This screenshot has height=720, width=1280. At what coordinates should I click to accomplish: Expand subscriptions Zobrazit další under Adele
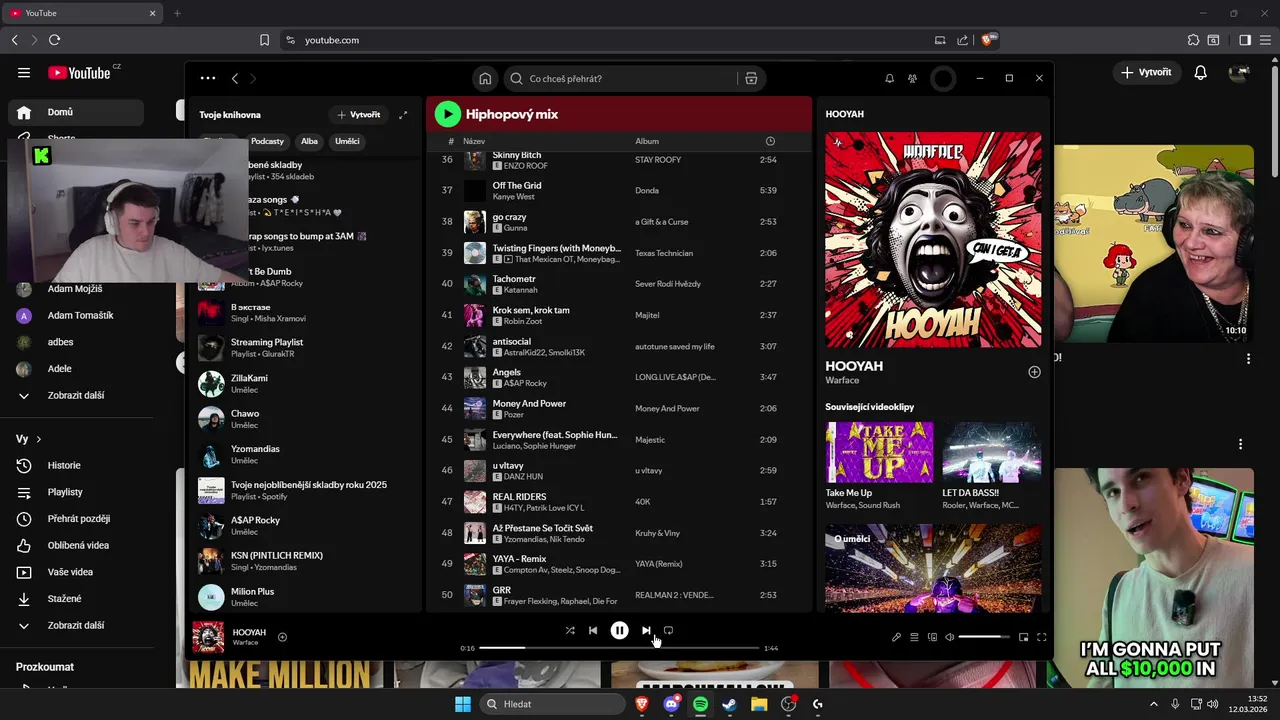coord(76,395)
